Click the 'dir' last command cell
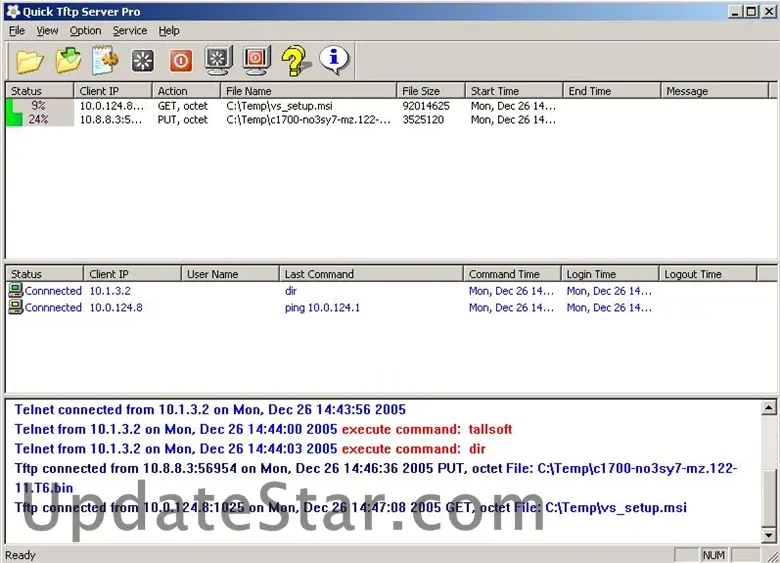The height and width of the screenshot is (563, 780). [291, 290]
